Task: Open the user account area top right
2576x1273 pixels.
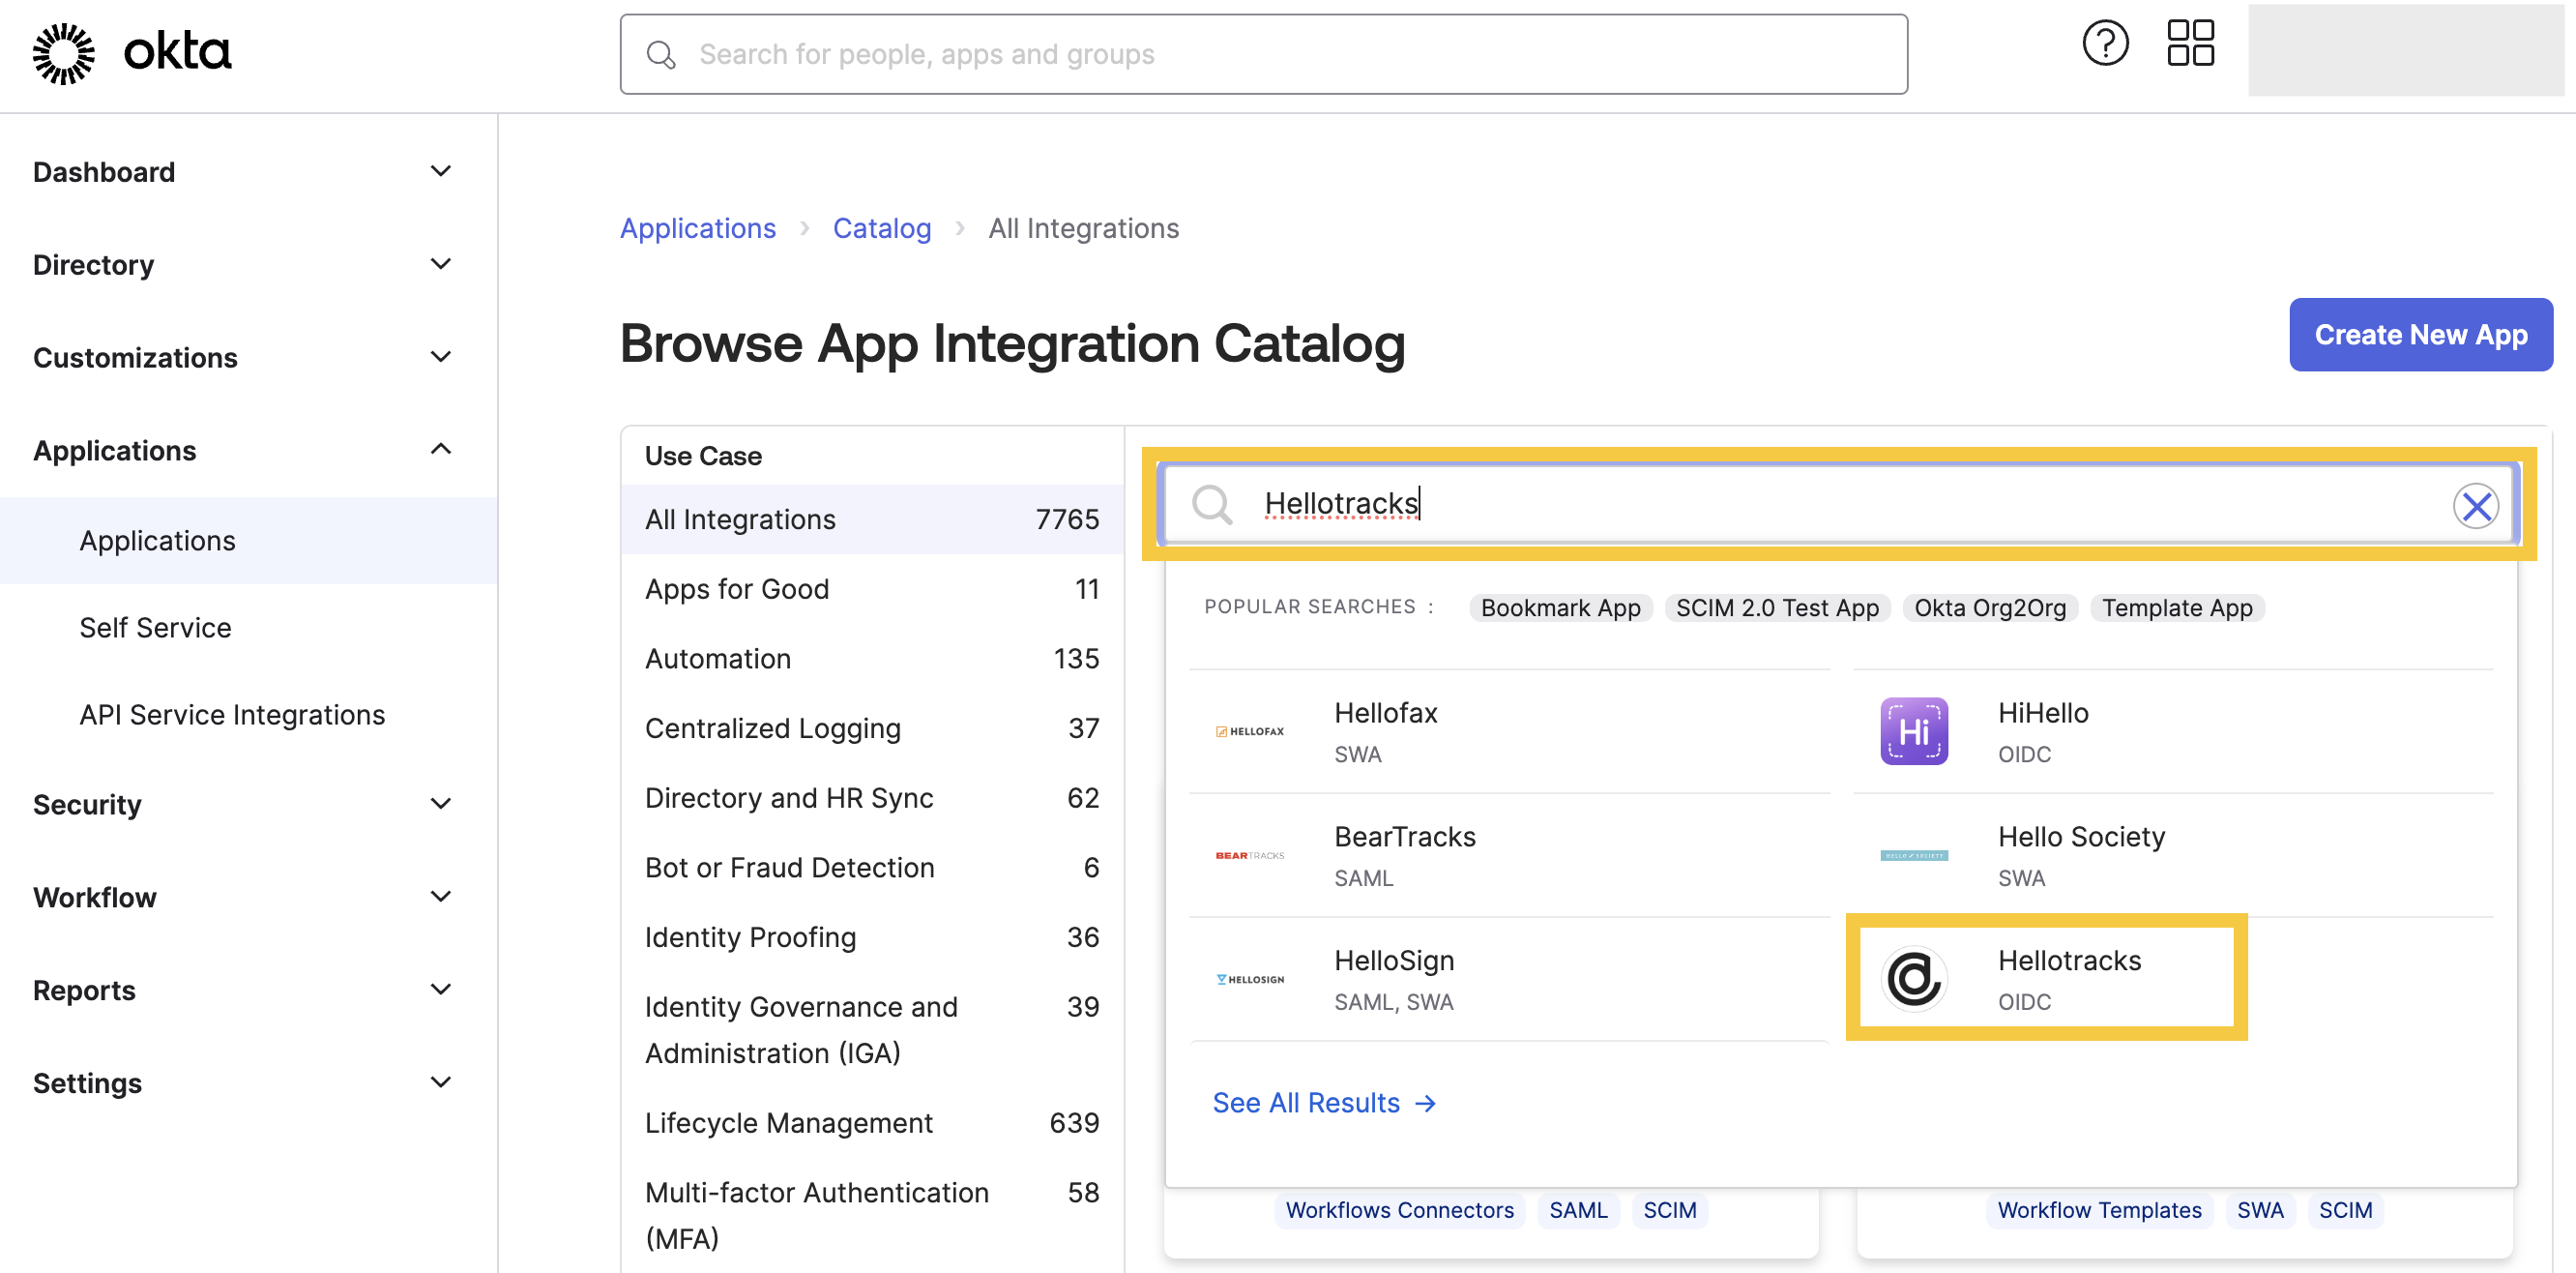Action: coord(2406,51)
